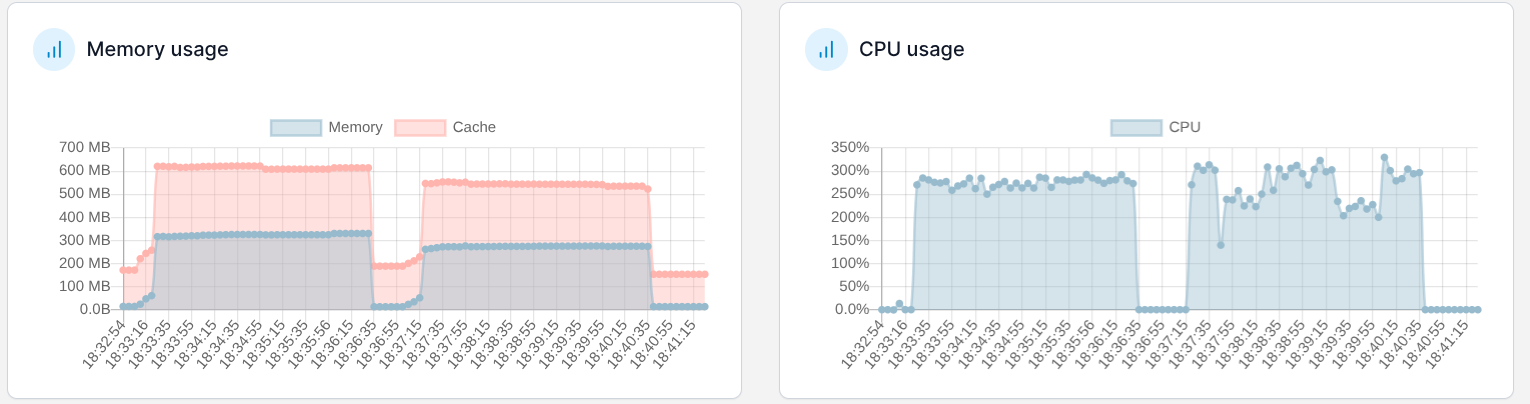Image resolution: width=1530 pixels, height=404 pixels.
Task: Toggle the Memory series legend label
Action: [355, 127]
